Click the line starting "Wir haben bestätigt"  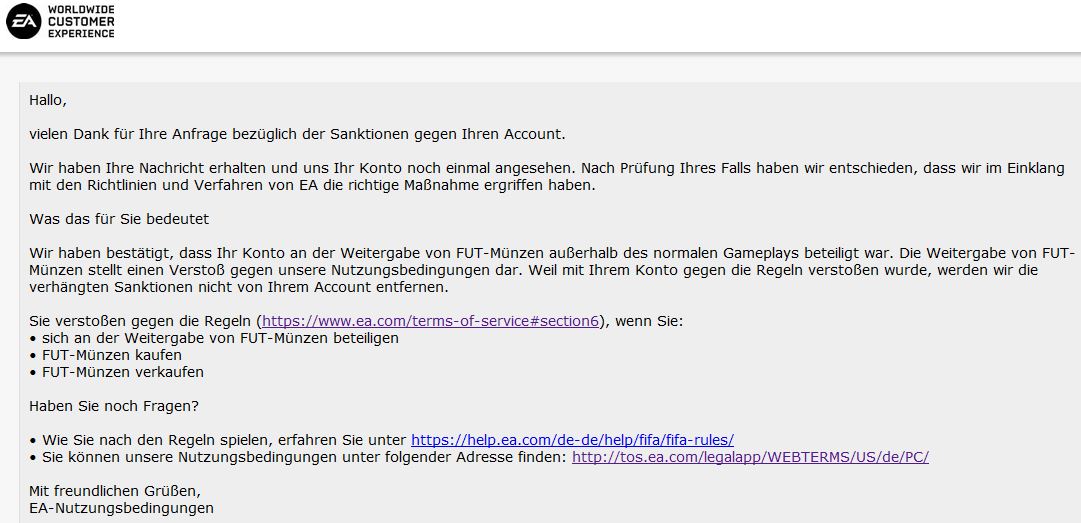click(552, 254)
